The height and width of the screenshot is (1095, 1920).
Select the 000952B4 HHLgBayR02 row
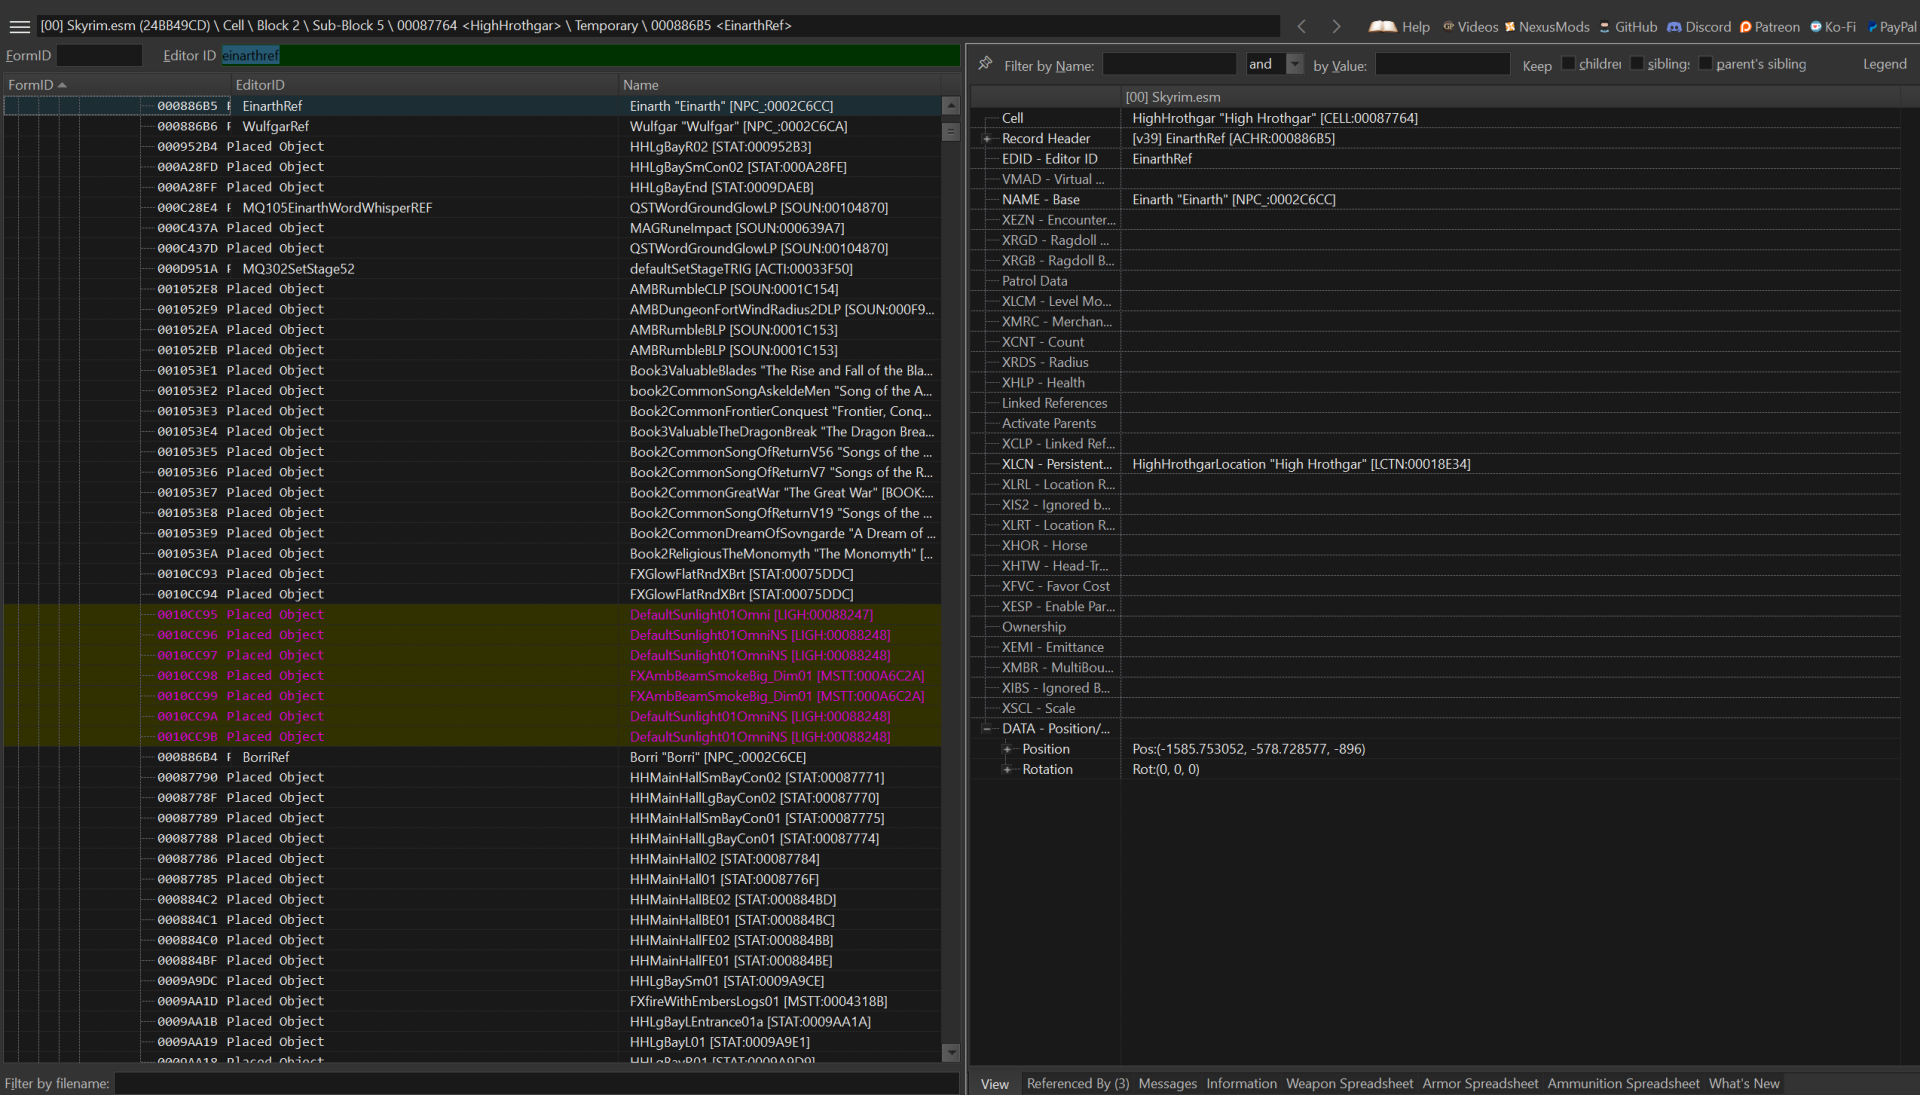coord(472,147)
